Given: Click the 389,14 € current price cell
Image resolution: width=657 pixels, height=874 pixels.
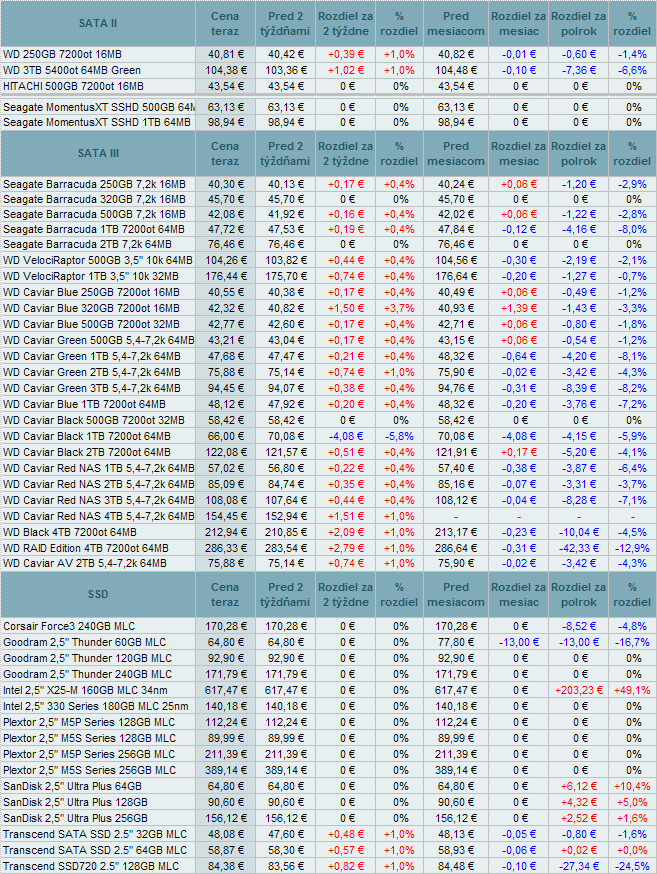Looking at the screenshot, I should pyautogui.click(x=225, y=770).
